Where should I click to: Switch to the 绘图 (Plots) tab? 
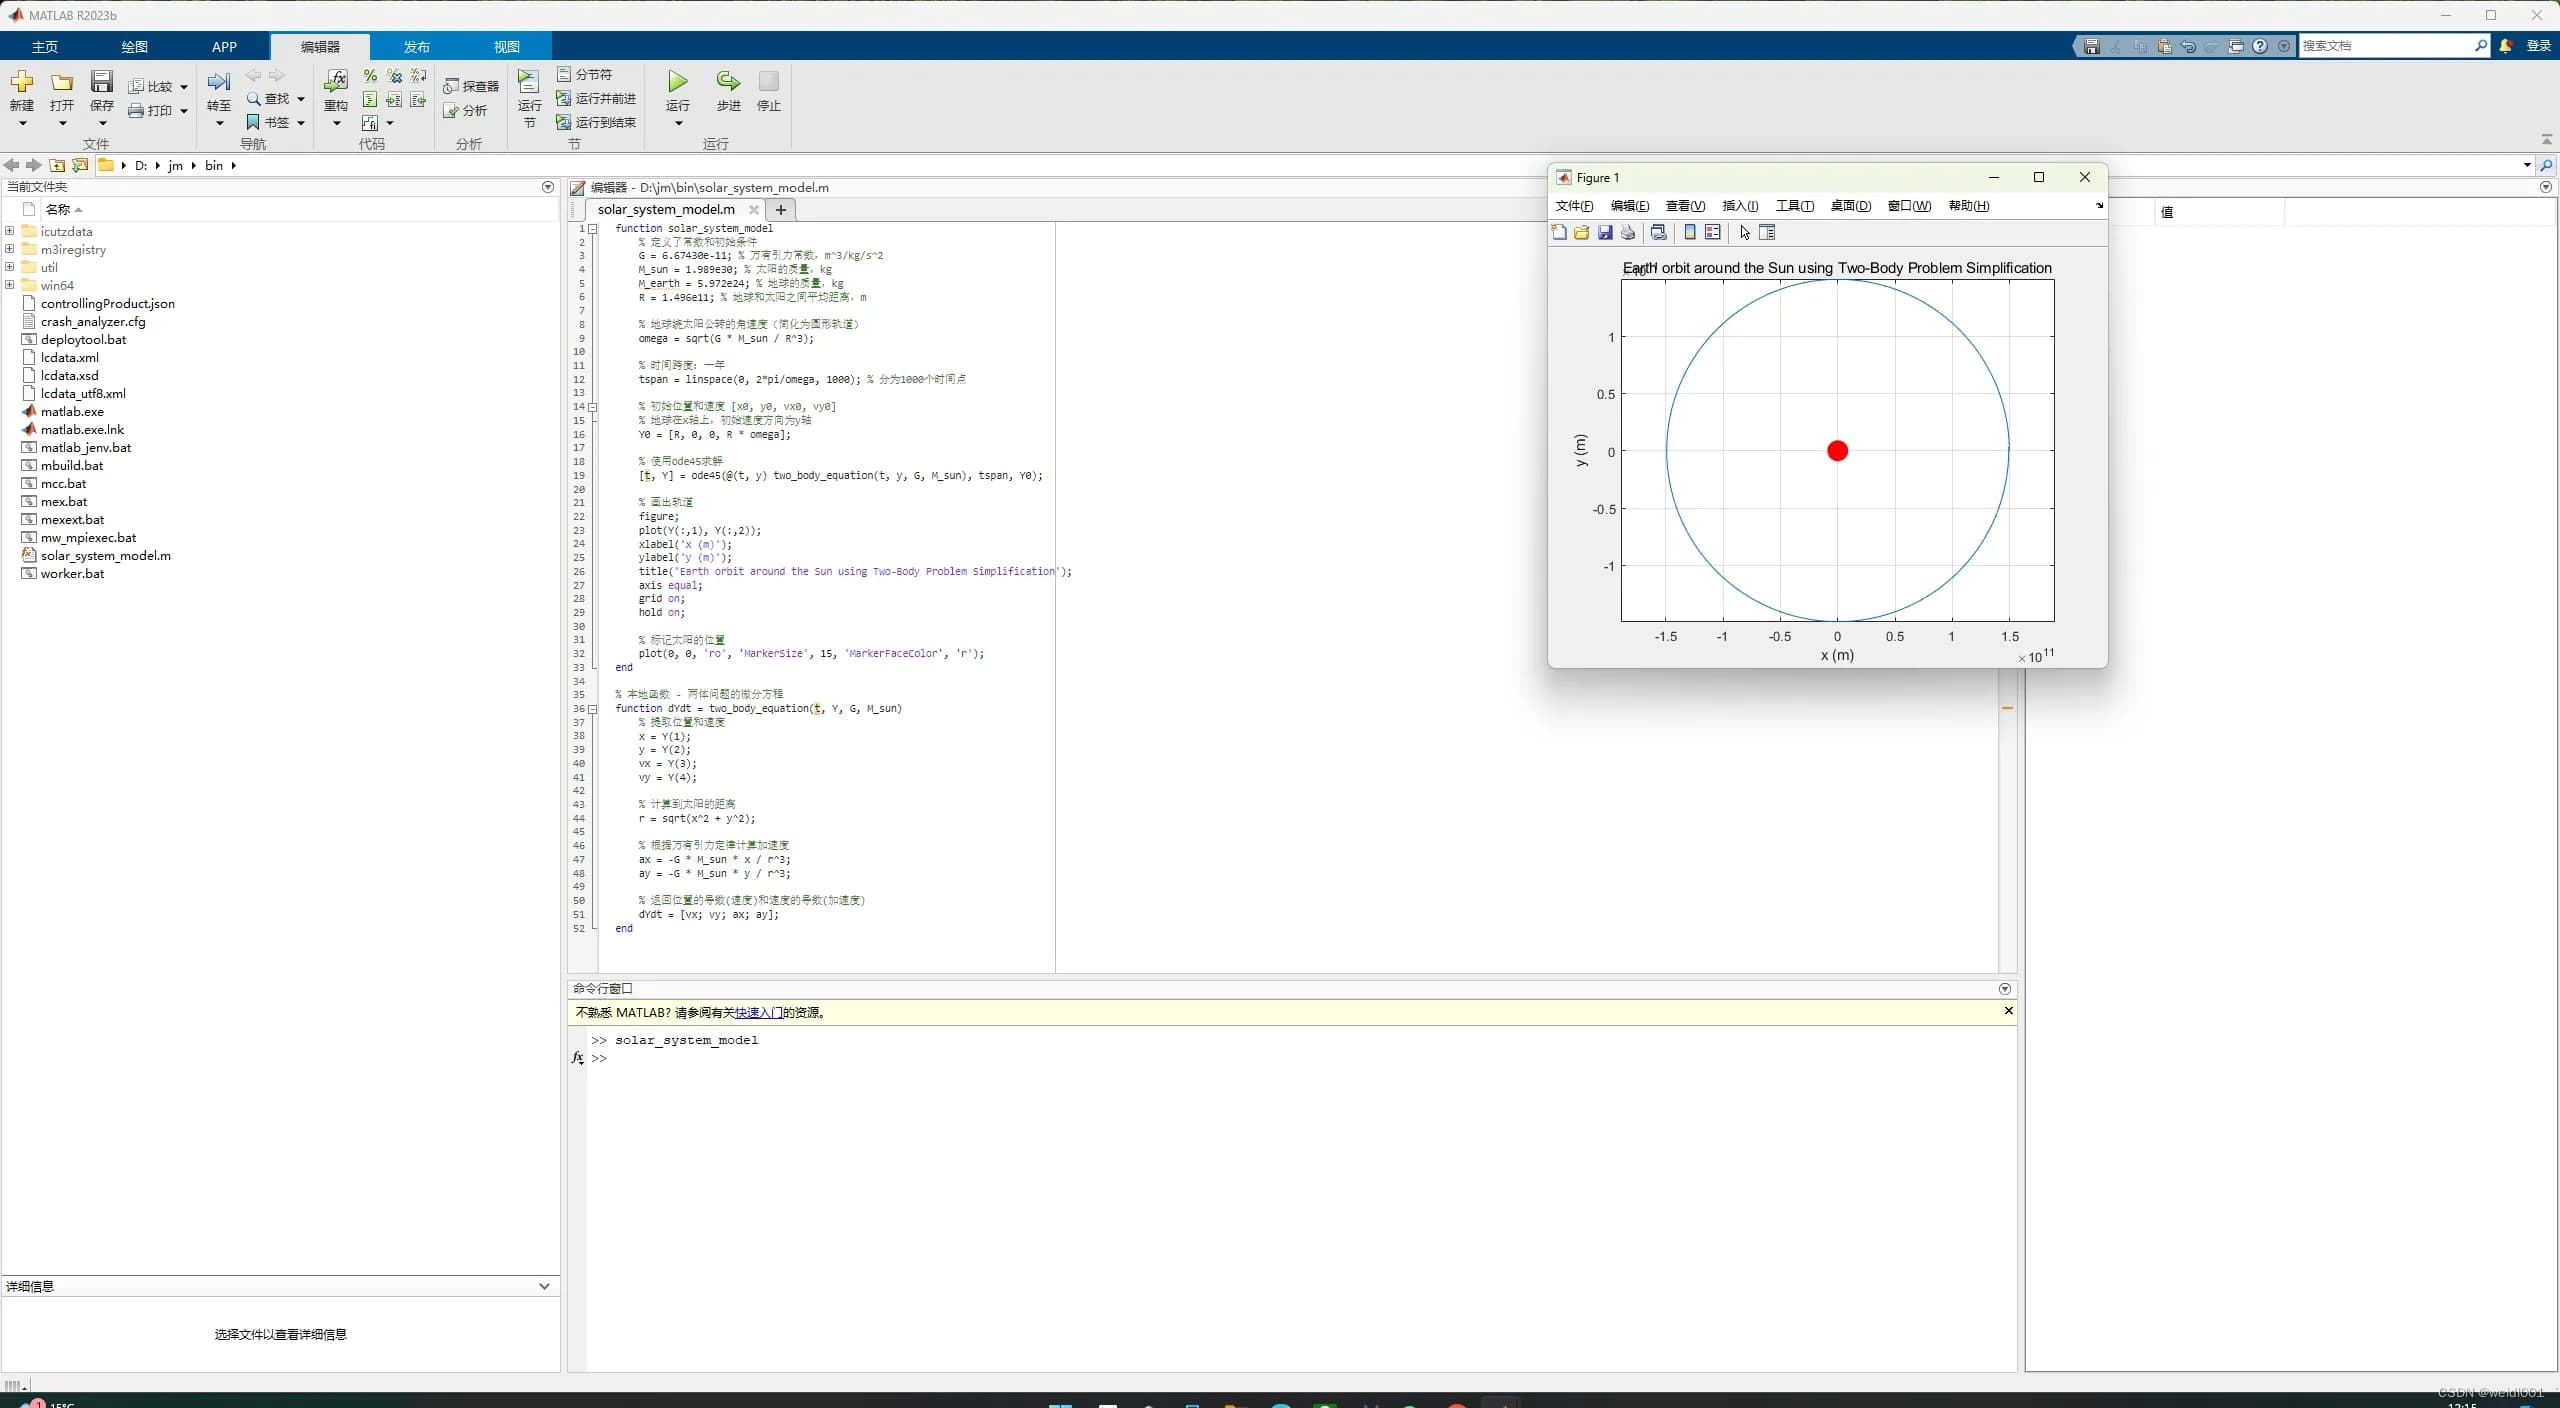[134, 47]
